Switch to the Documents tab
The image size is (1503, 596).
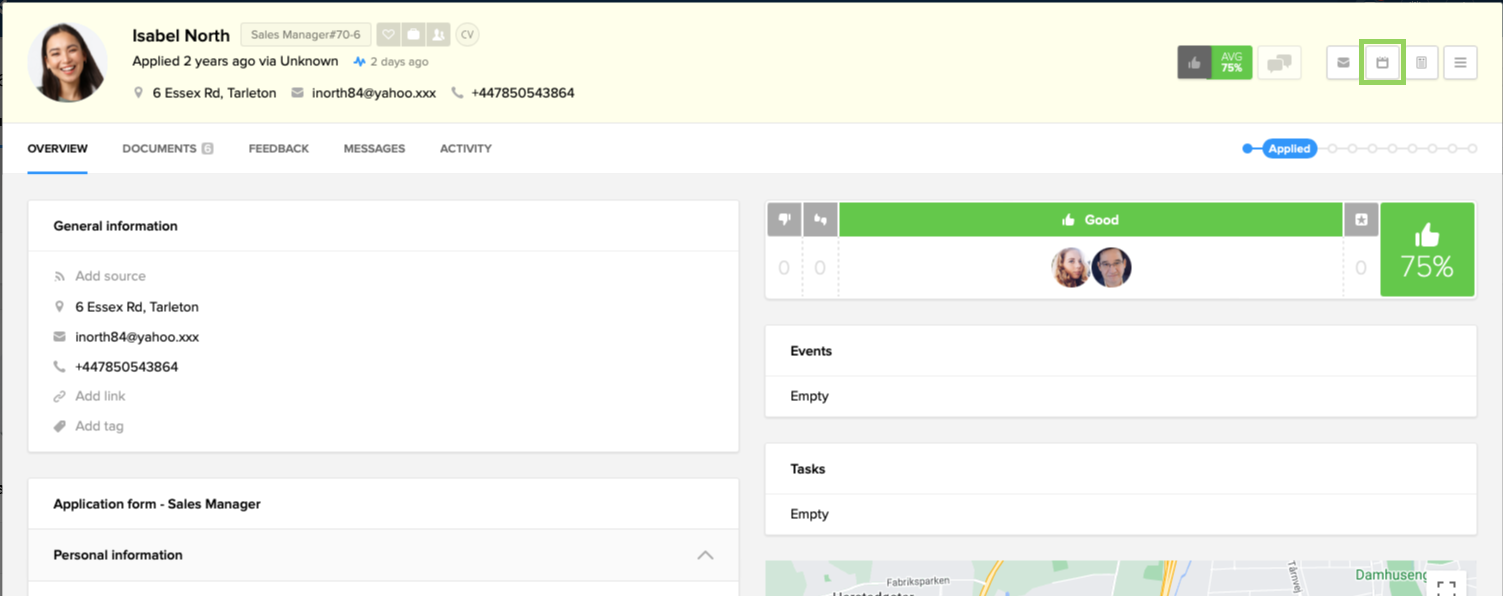(168, 149)
